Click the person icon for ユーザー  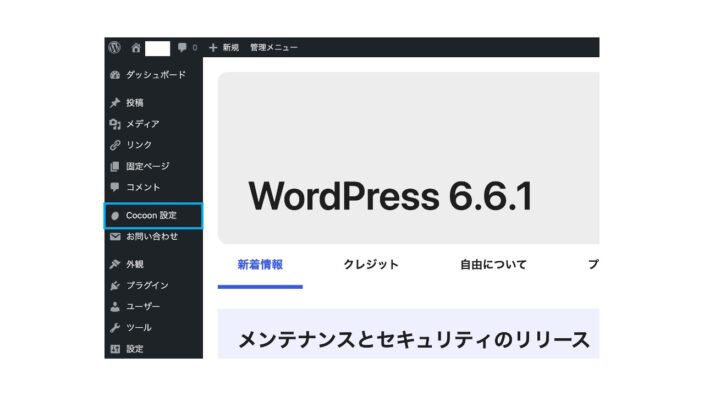[x=115, y=307]
